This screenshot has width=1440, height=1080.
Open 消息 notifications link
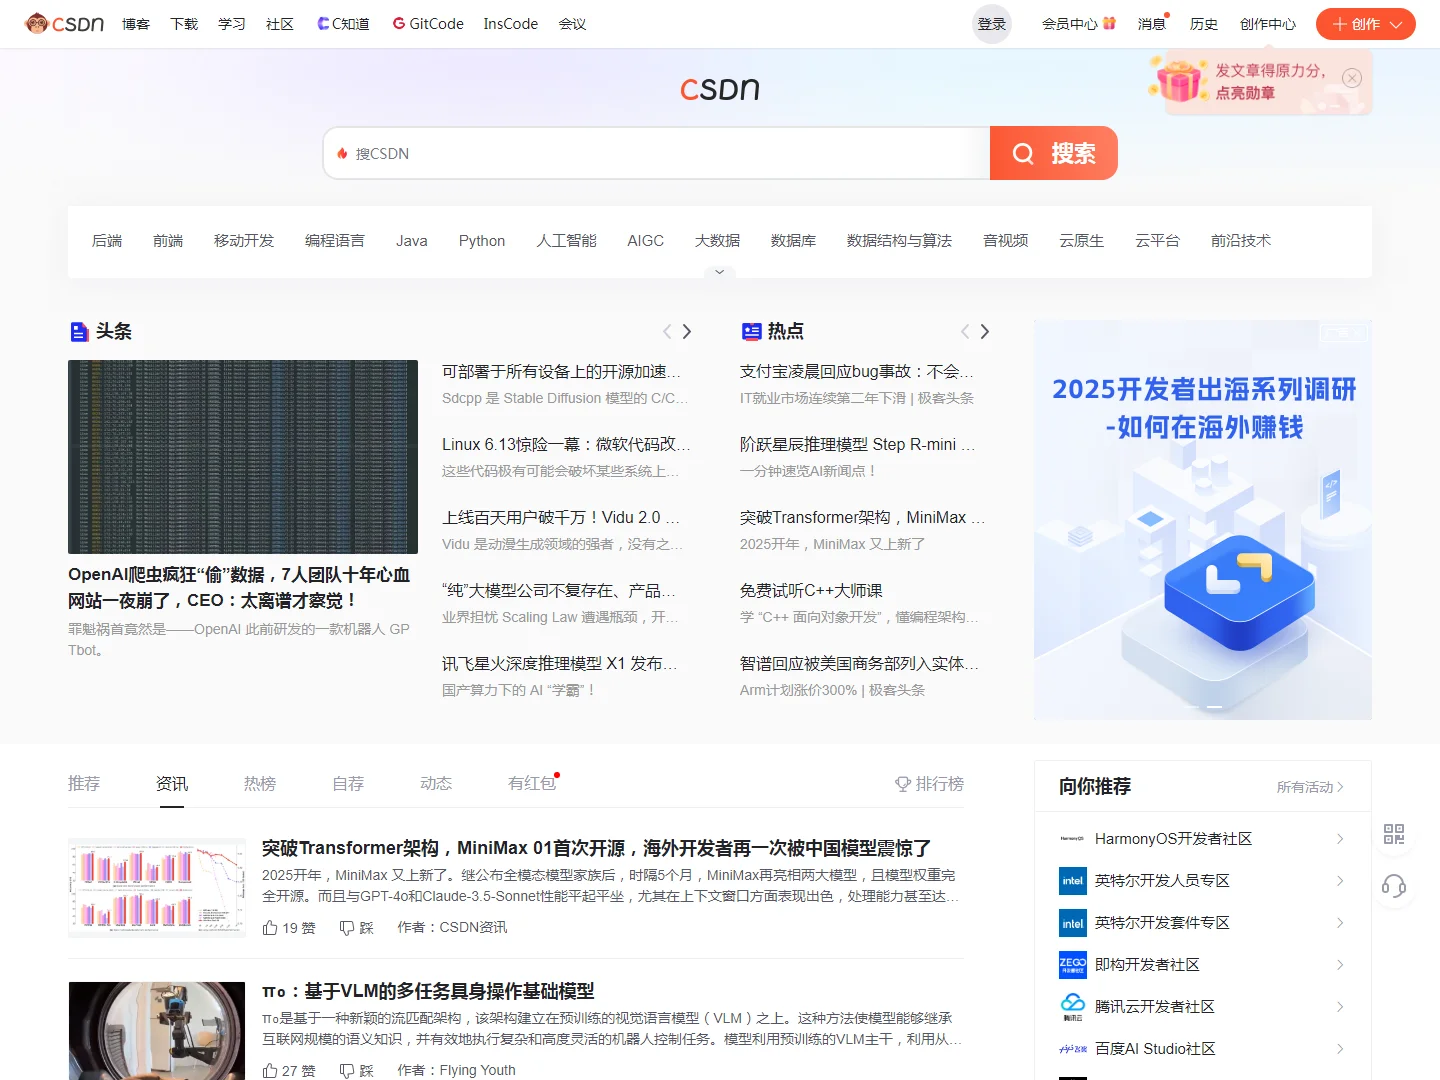[x=1152, y=24]
